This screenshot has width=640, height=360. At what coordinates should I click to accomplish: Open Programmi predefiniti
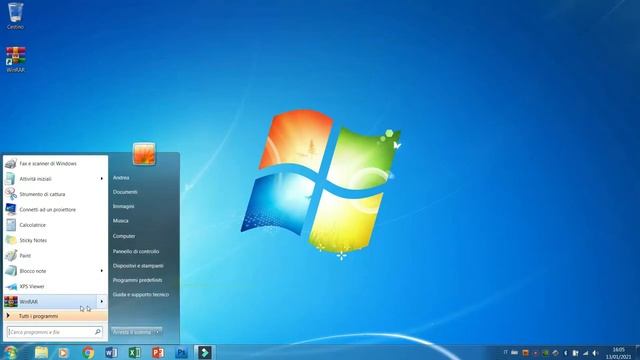click(x=137, y=280)
